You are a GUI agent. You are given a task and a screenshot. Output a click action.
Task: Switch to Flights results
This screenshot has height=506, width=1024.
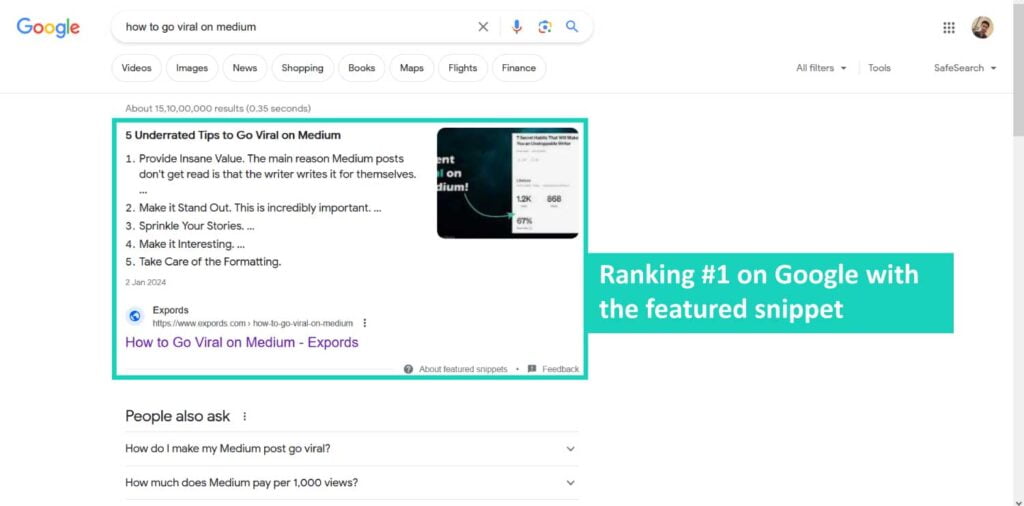point(463,68)
